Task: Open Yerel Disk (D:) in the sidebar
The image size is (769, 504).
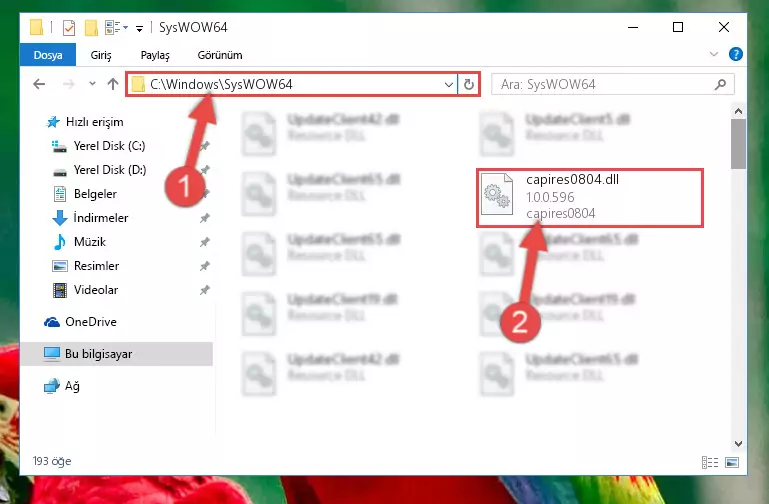Action: (110, 170)
